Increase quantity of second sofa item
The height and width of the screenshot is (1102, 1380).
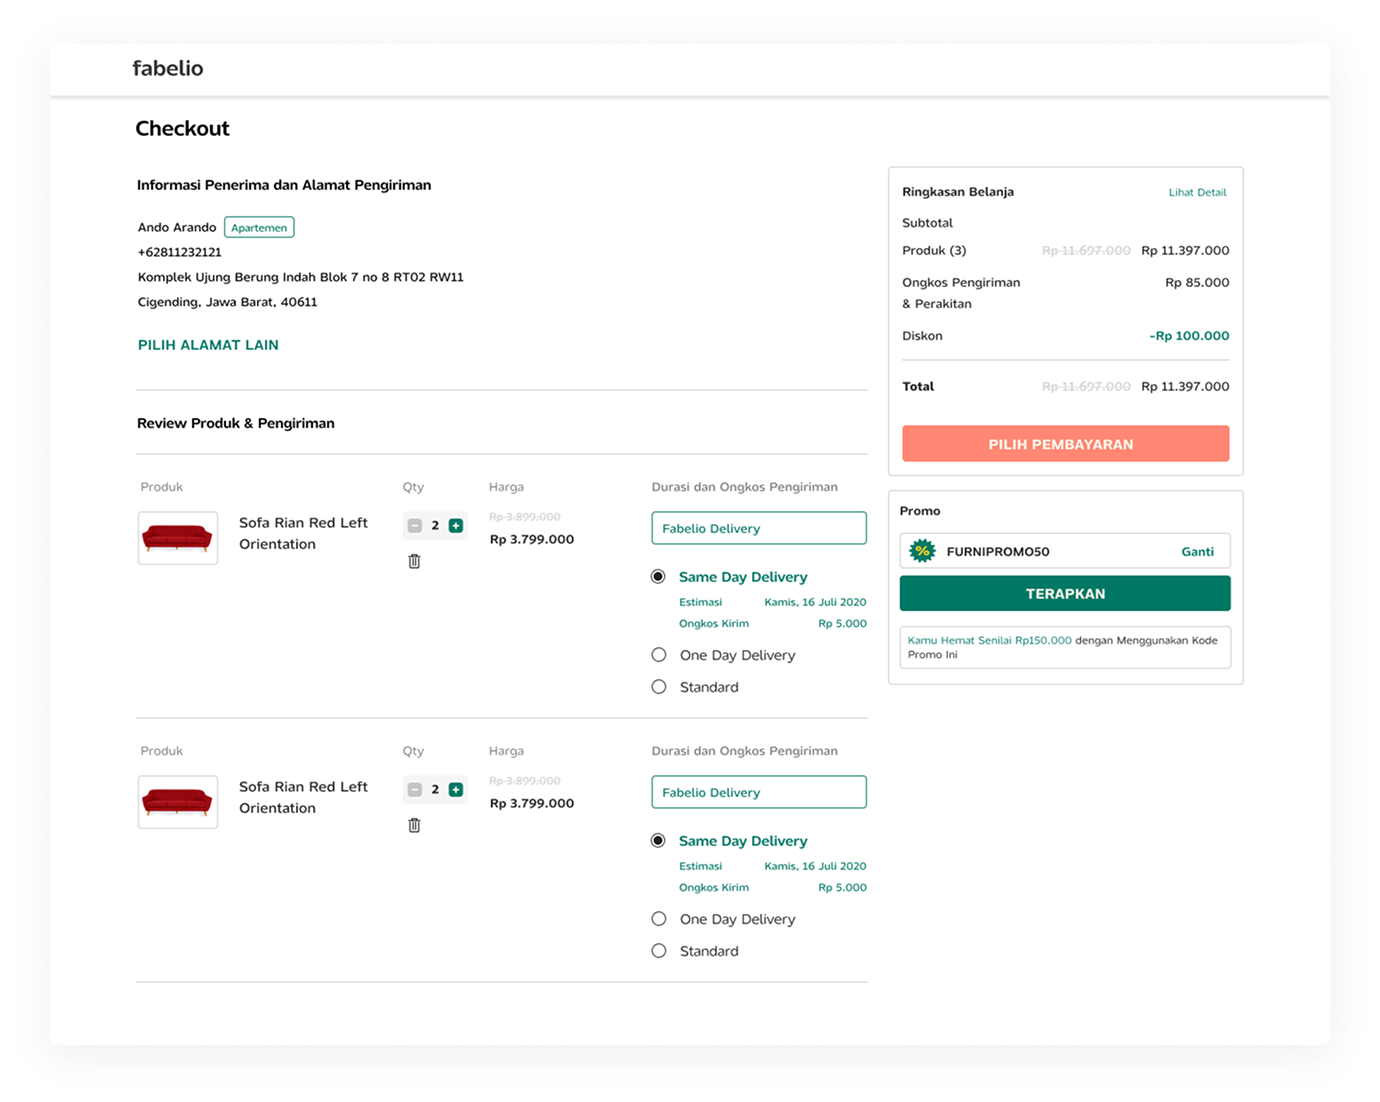click(456, 789)
